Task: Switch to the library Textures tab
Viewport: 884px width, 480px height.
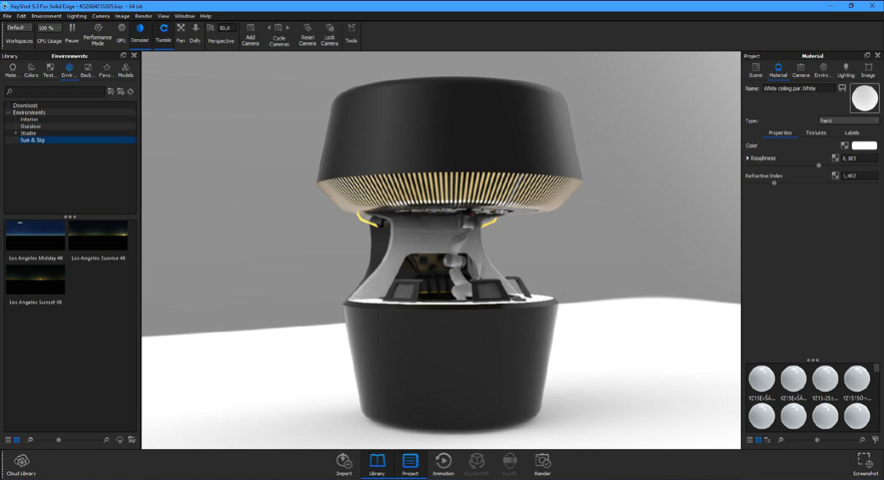Action: pos(50,71)
